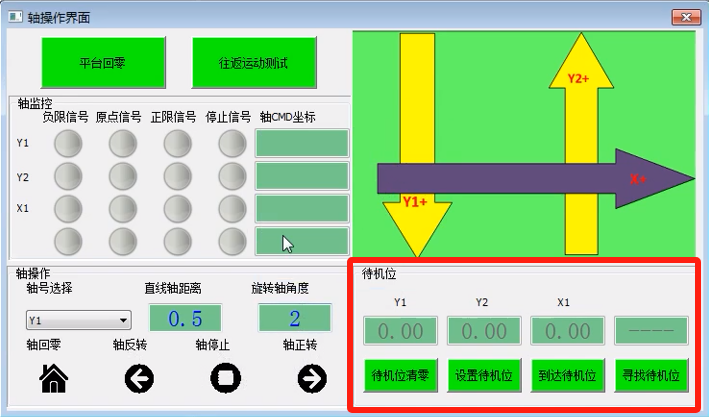Screen dimensions: 709x417
Task: Click the axis forward right-arrow icon
Action: pos(312,378)
